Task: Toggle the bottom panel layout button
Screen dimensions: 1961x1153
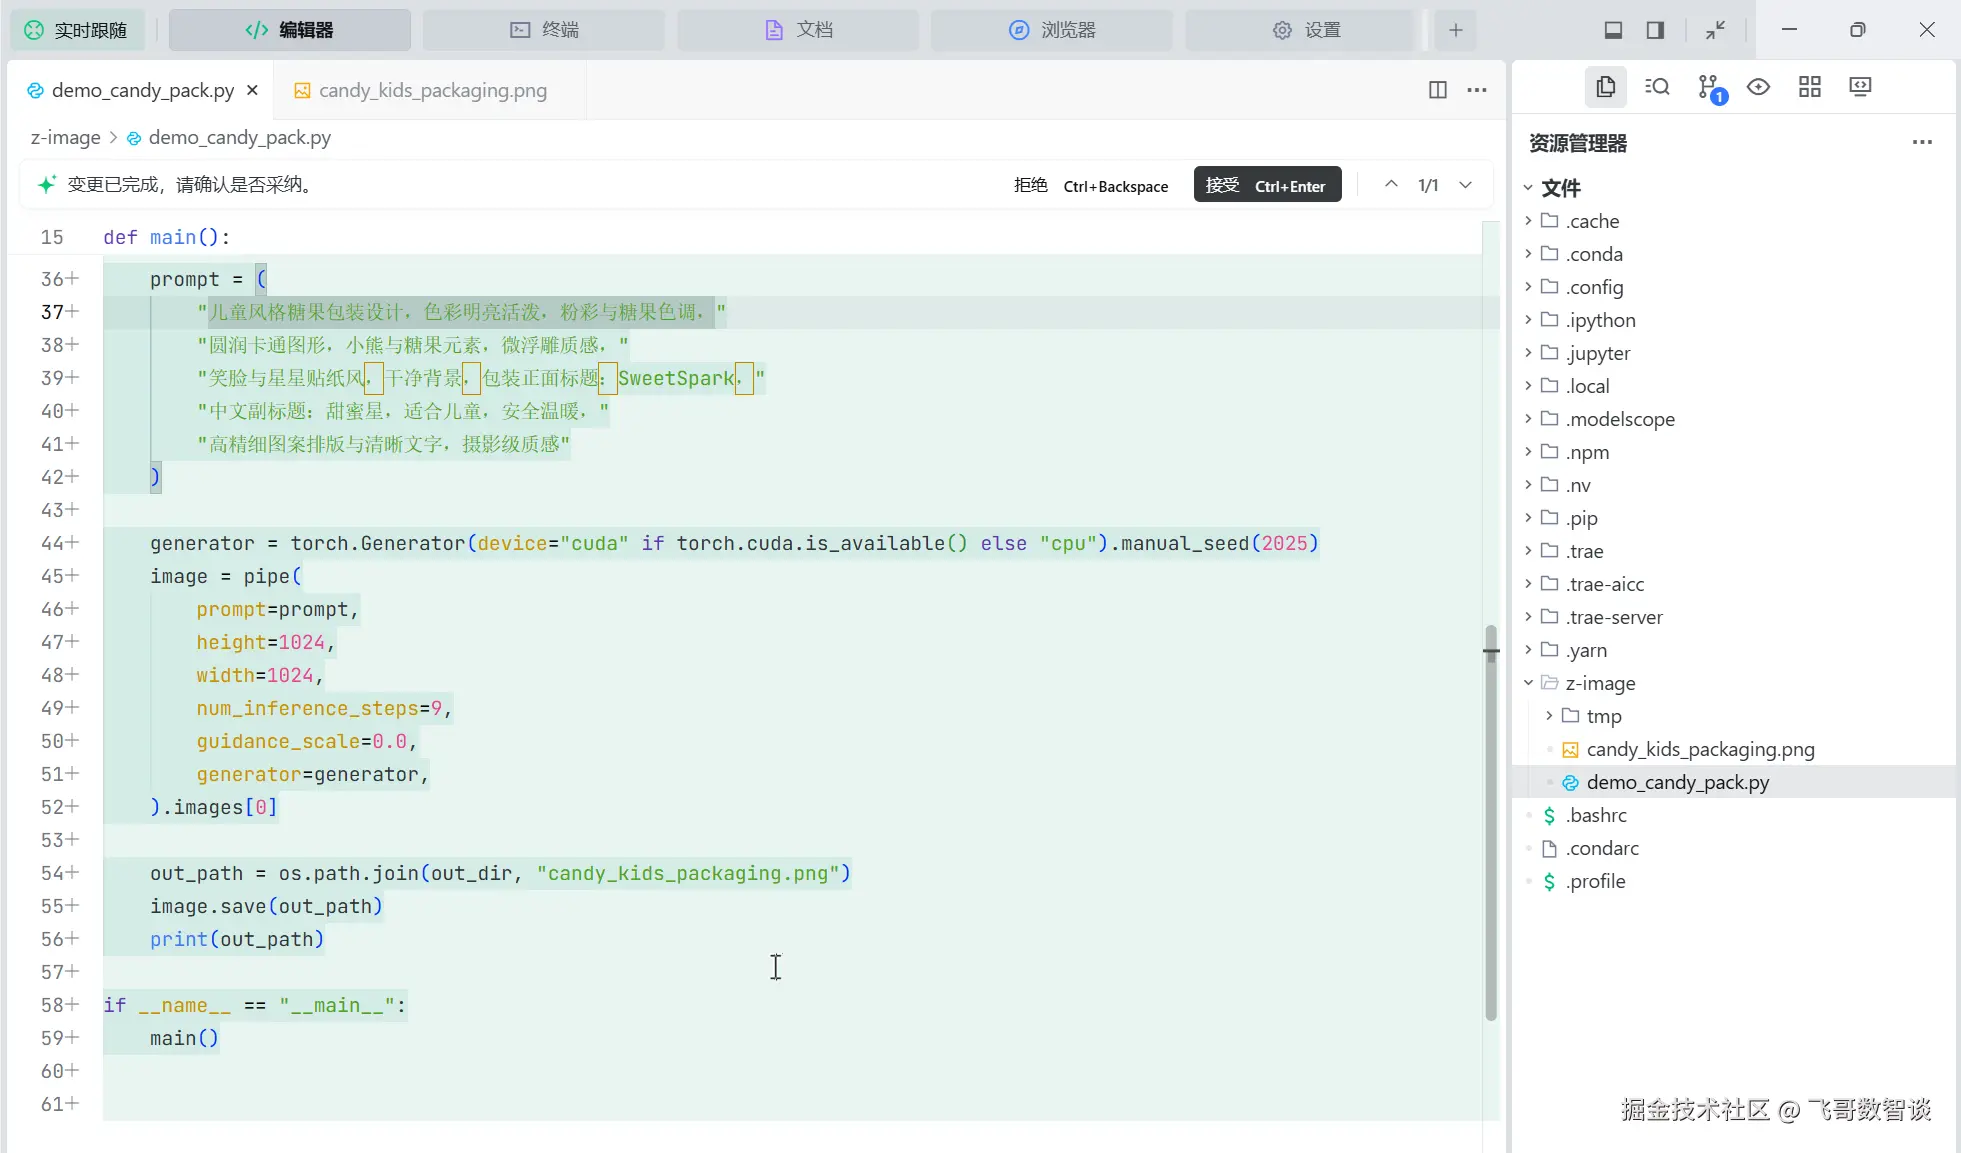Action: (x=1613, y=30)
